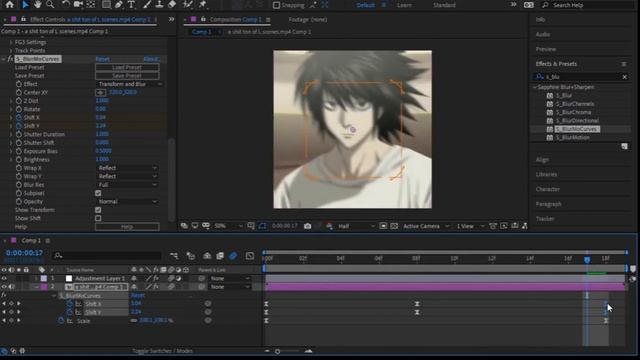Open the Opacity Normal dropdown

click(127, 201)
